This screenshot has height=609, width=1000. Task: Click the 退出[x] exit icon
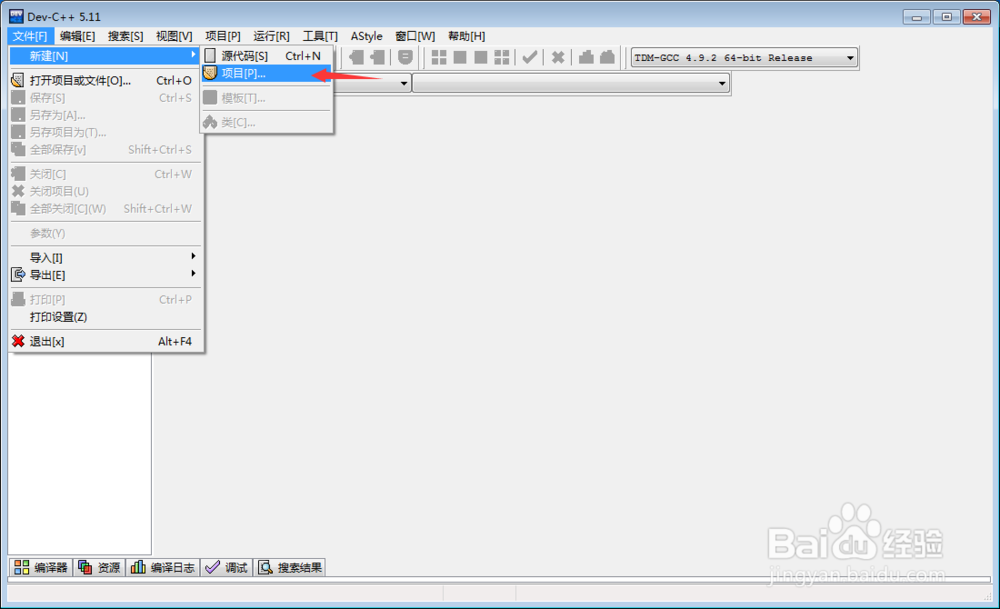pyautogui.click(x=17, y=341)
